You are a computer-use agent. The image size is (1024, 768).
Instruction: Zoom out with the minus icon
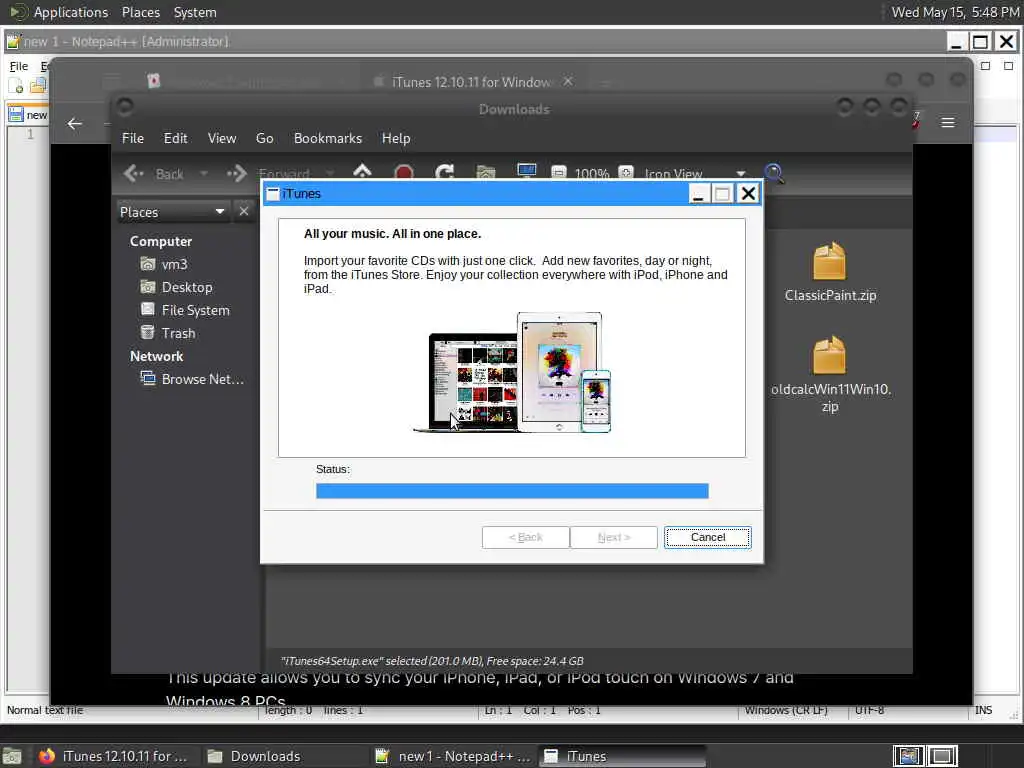click(558, 173)
